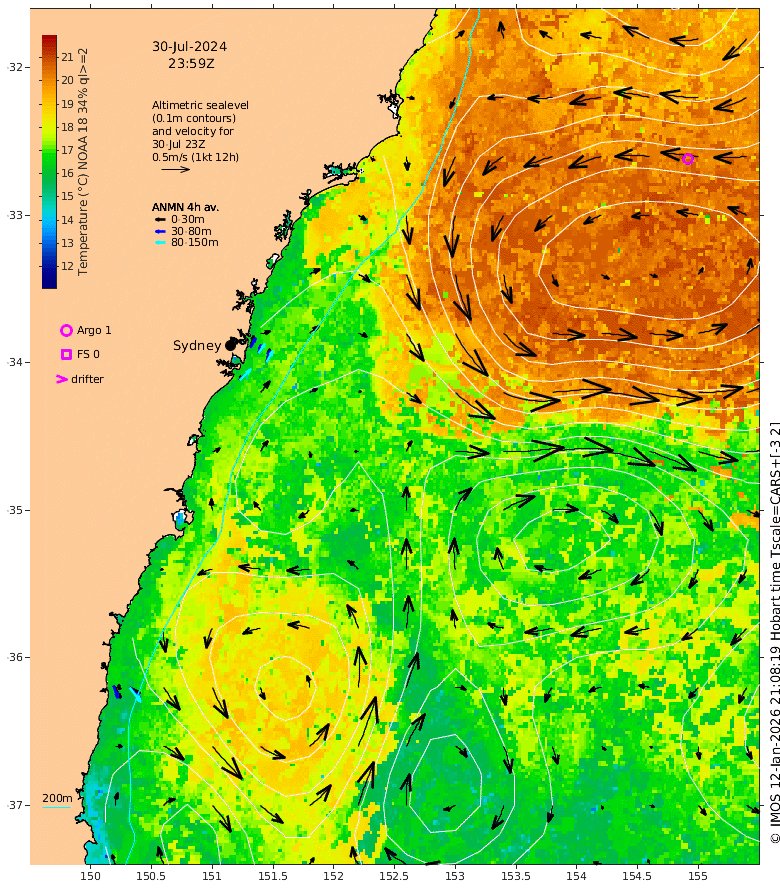Click the dark blue bottom of the temperature colorbar
This screenshot has width=780, height=890.
point(49,283)
